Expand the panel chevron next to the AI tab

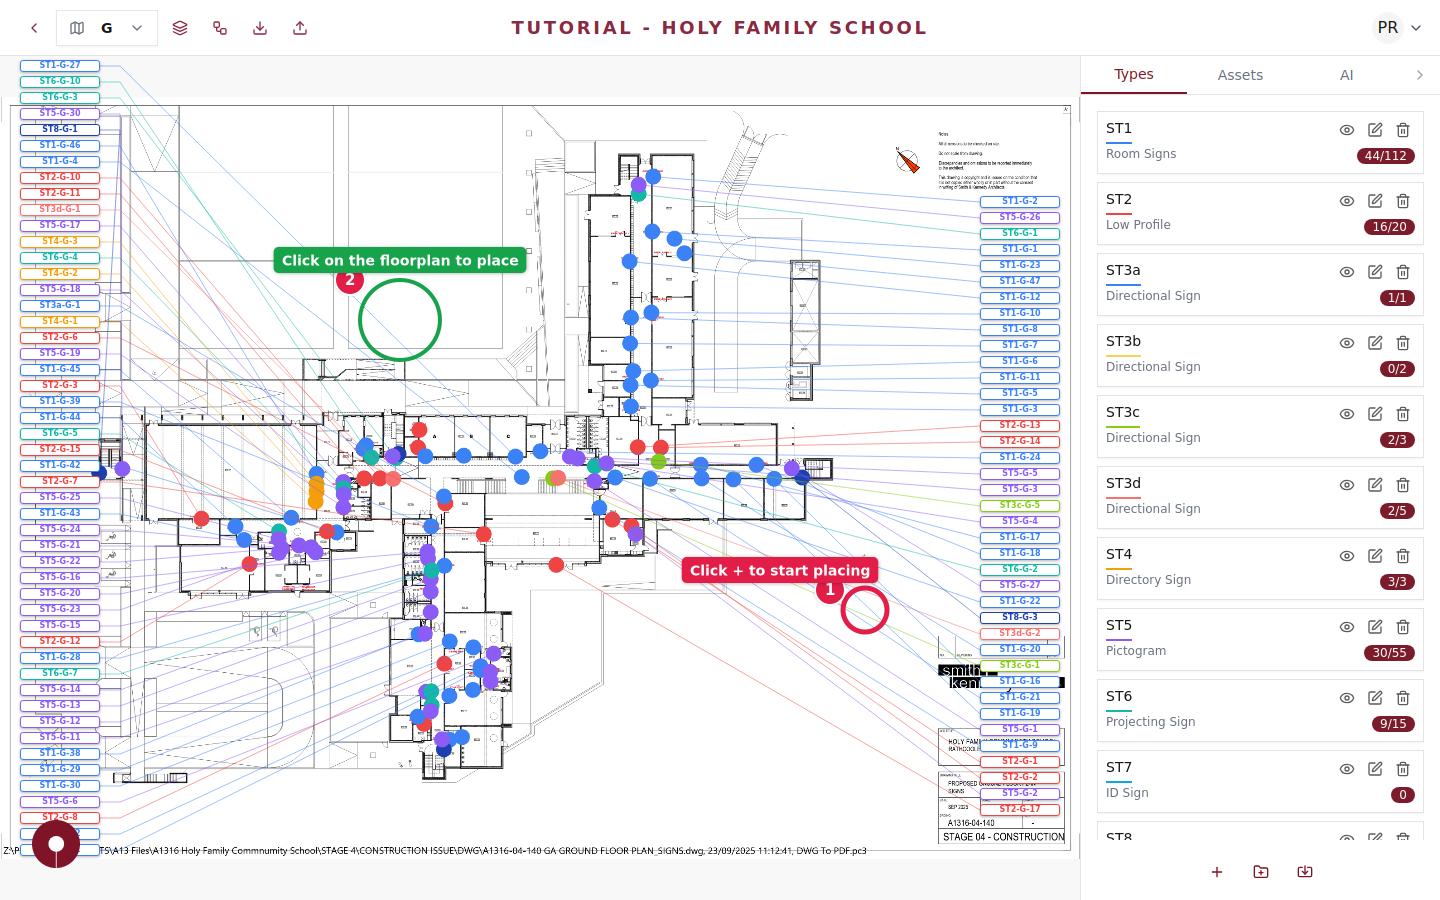click(1419, 74)
